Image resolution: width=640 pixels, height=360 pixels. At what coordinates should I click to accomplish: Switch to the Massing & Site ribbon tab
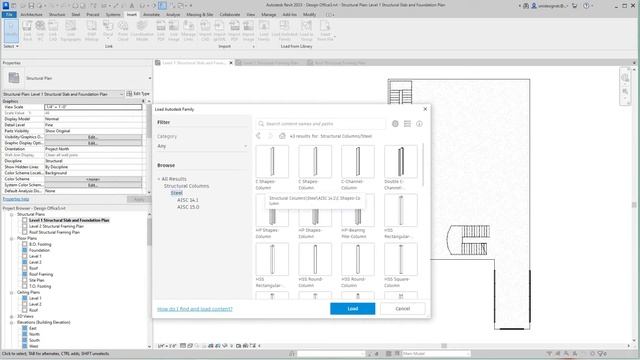200,14
